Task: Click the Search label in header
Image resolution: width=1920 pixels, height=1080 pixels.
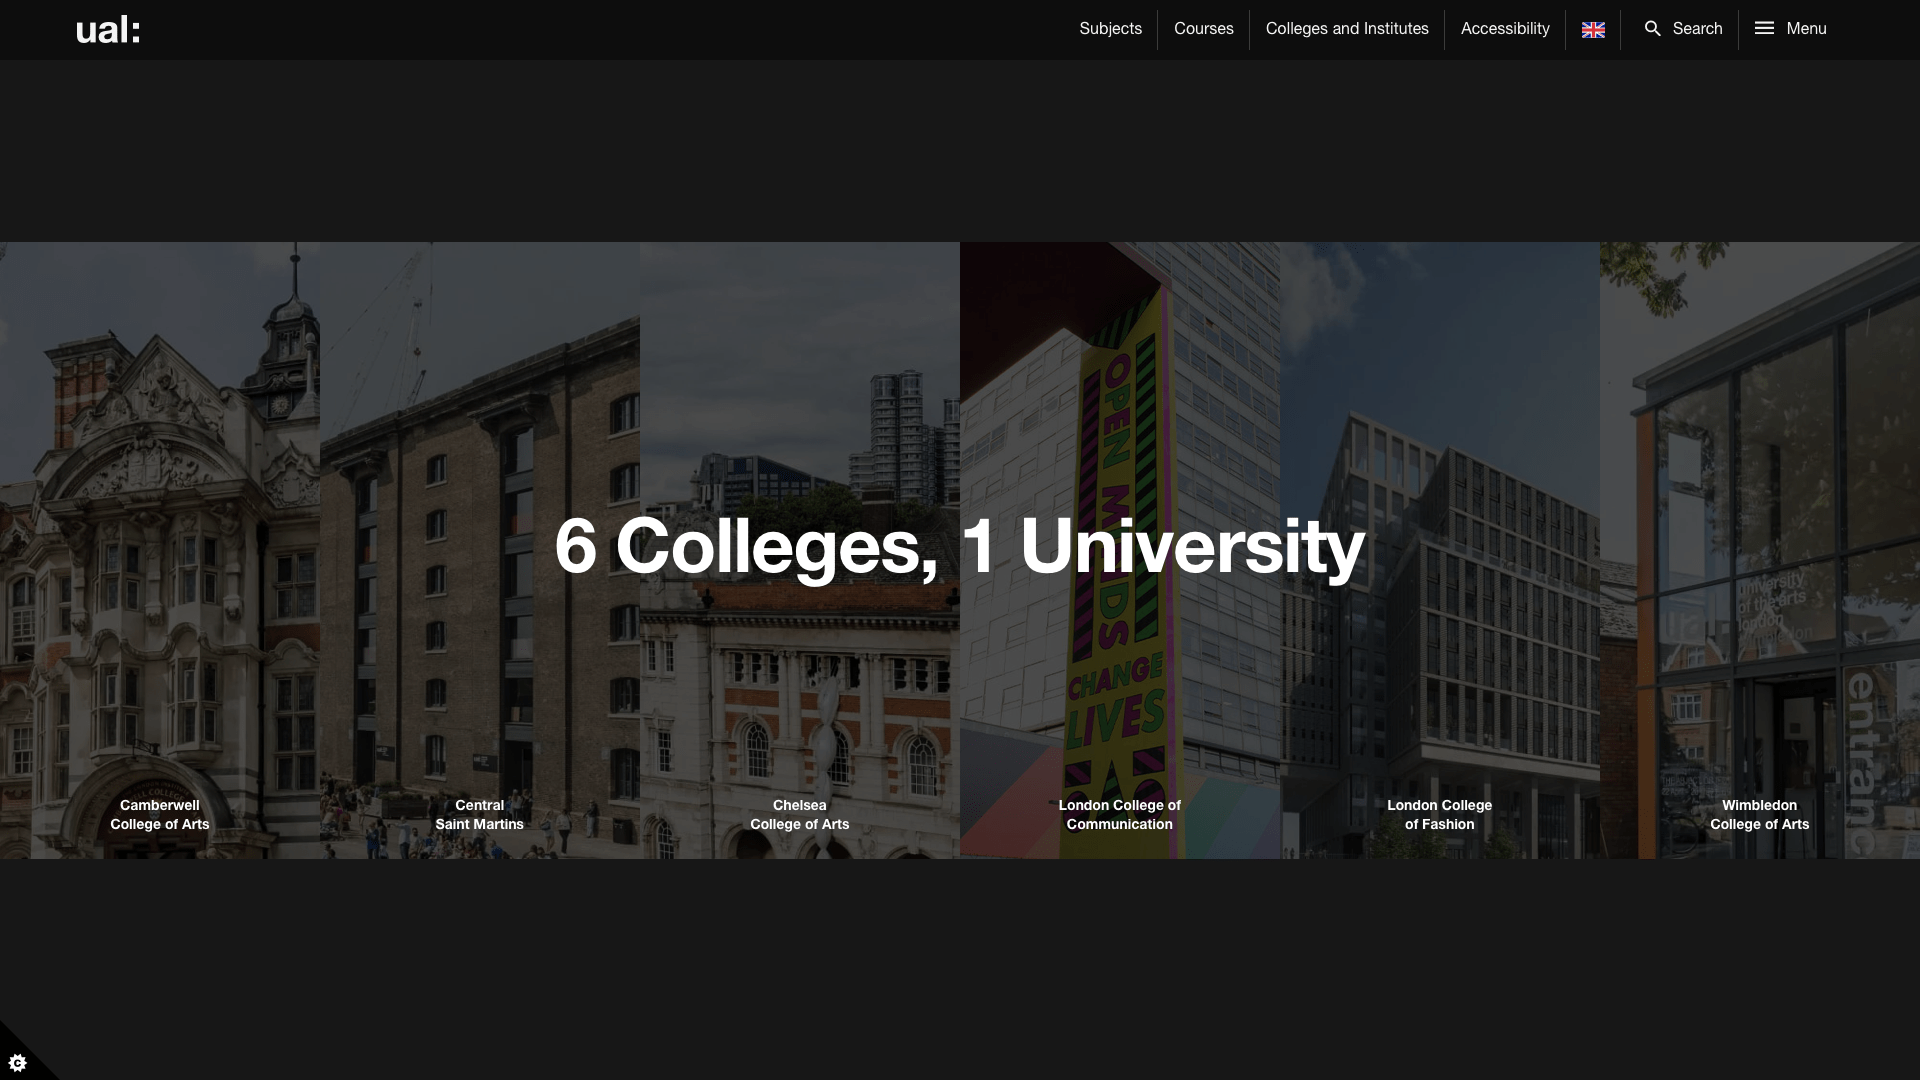Action: 1697,29
